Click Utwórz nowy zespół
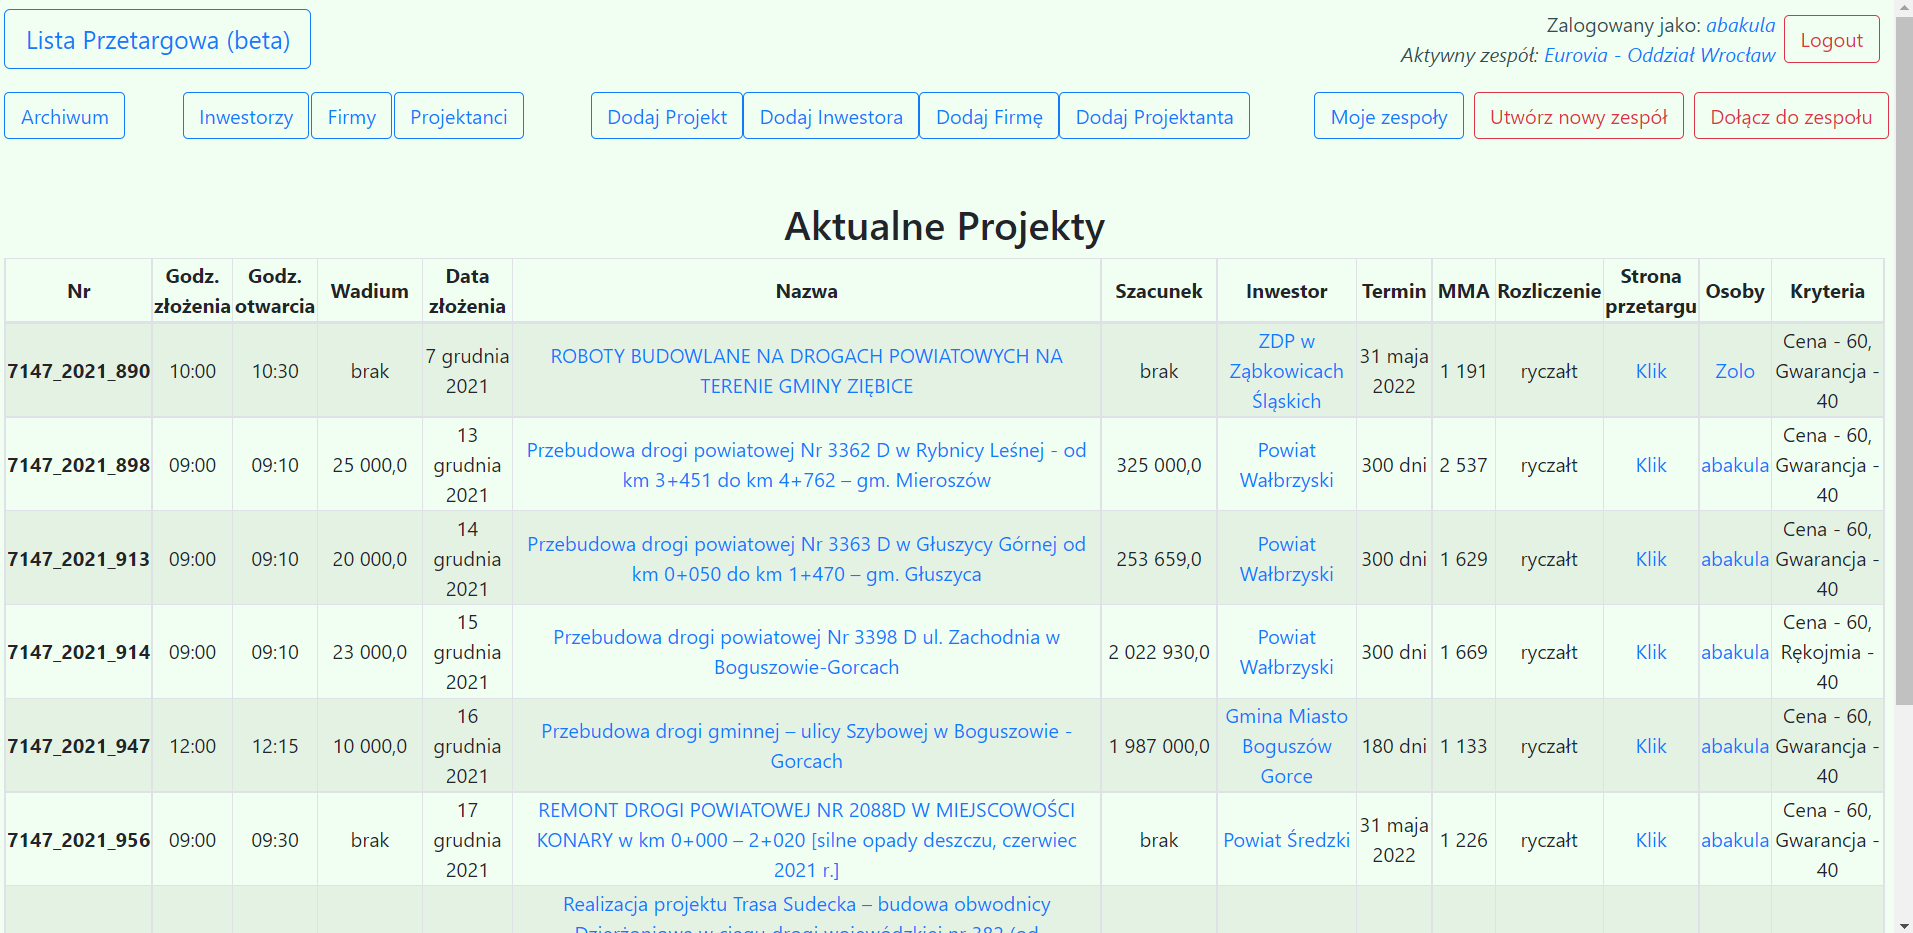This screenshot has width=1913, height=933. pyautogui.click(x=1579, y=116)
